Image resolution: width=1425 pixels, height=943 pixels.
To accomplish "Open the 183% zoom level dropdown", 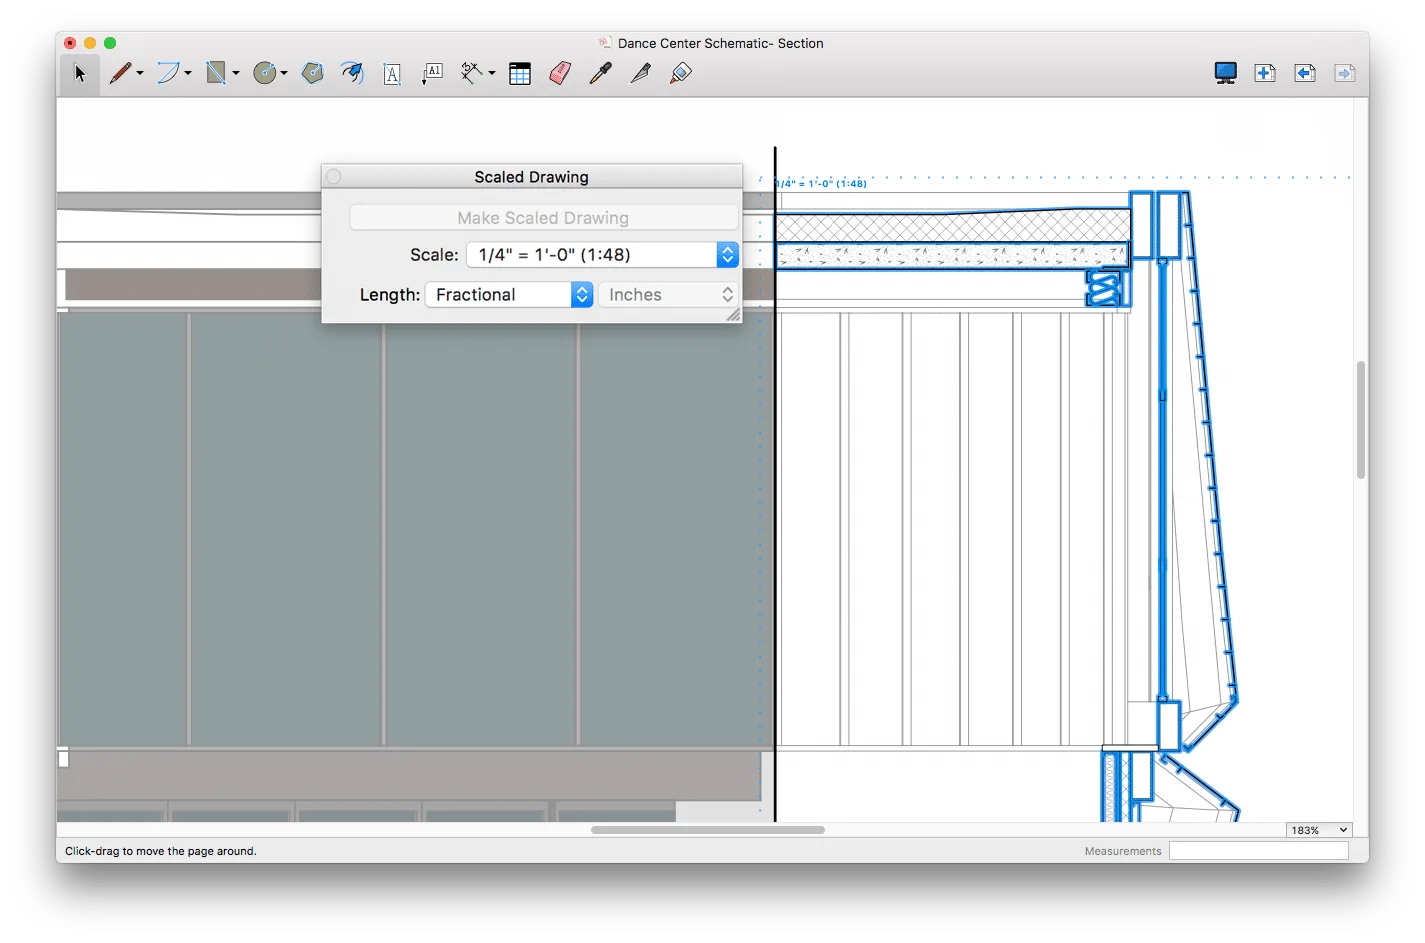I will click(x=1319, y=830).
